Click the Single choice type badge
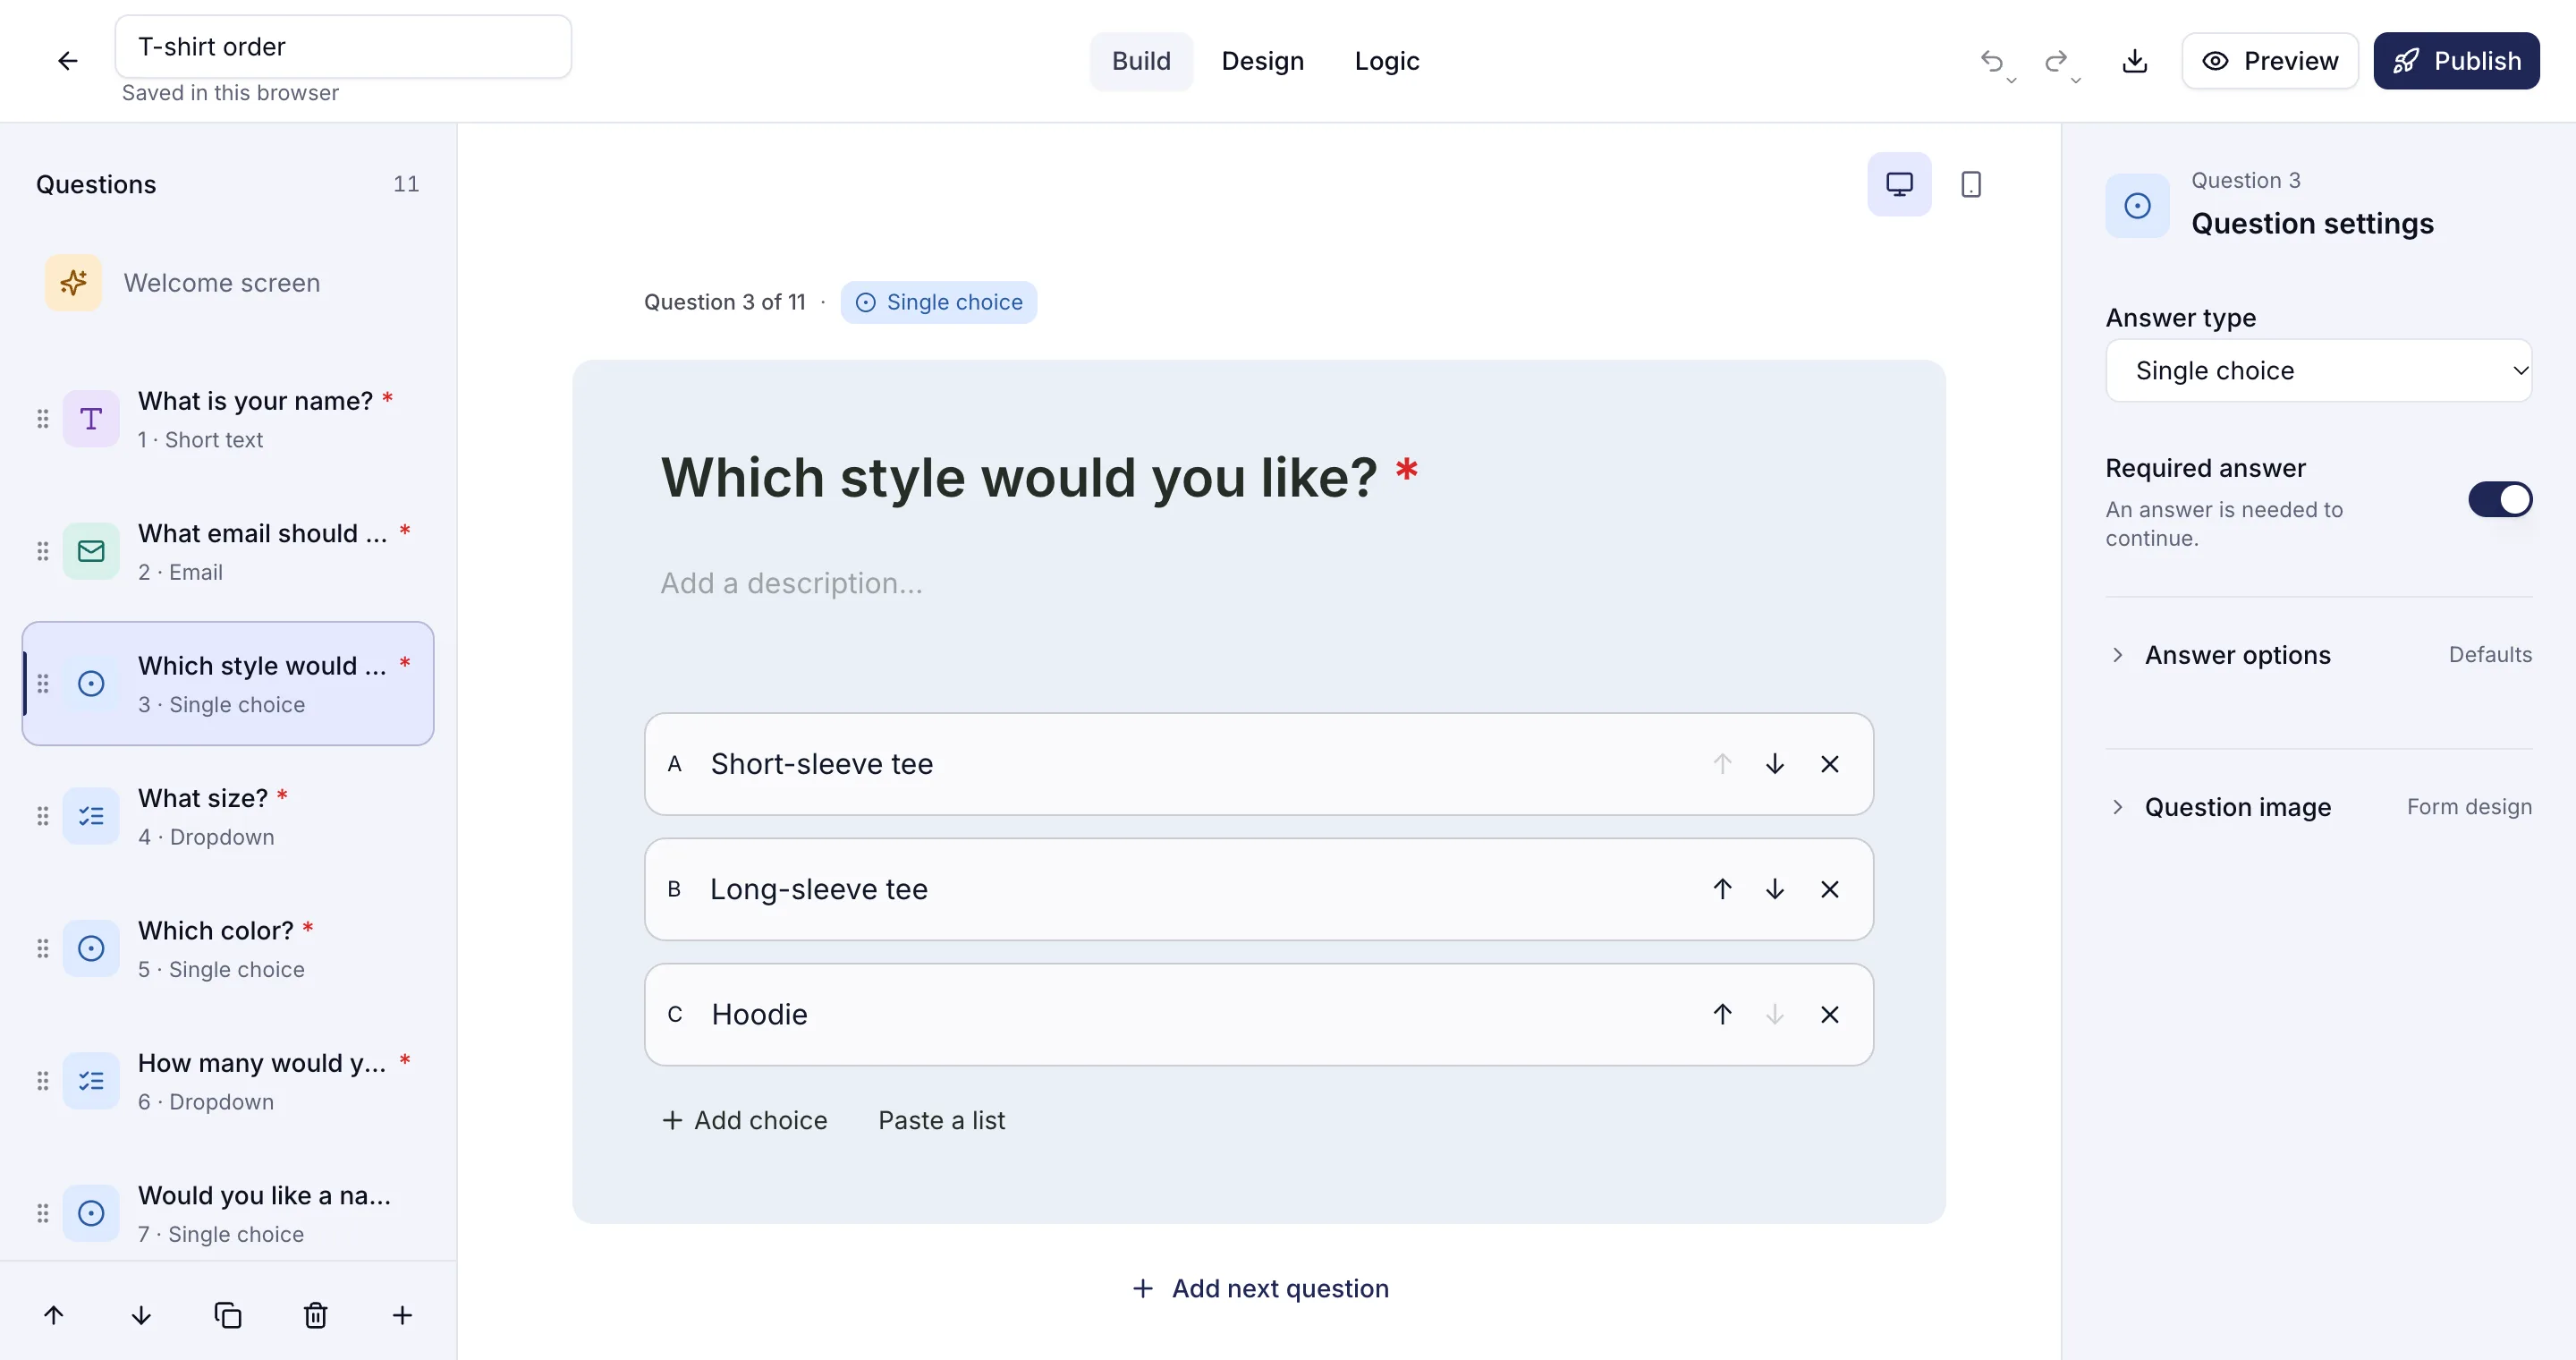Viewport: 2576px width, 1360px height. coord(938,302)
